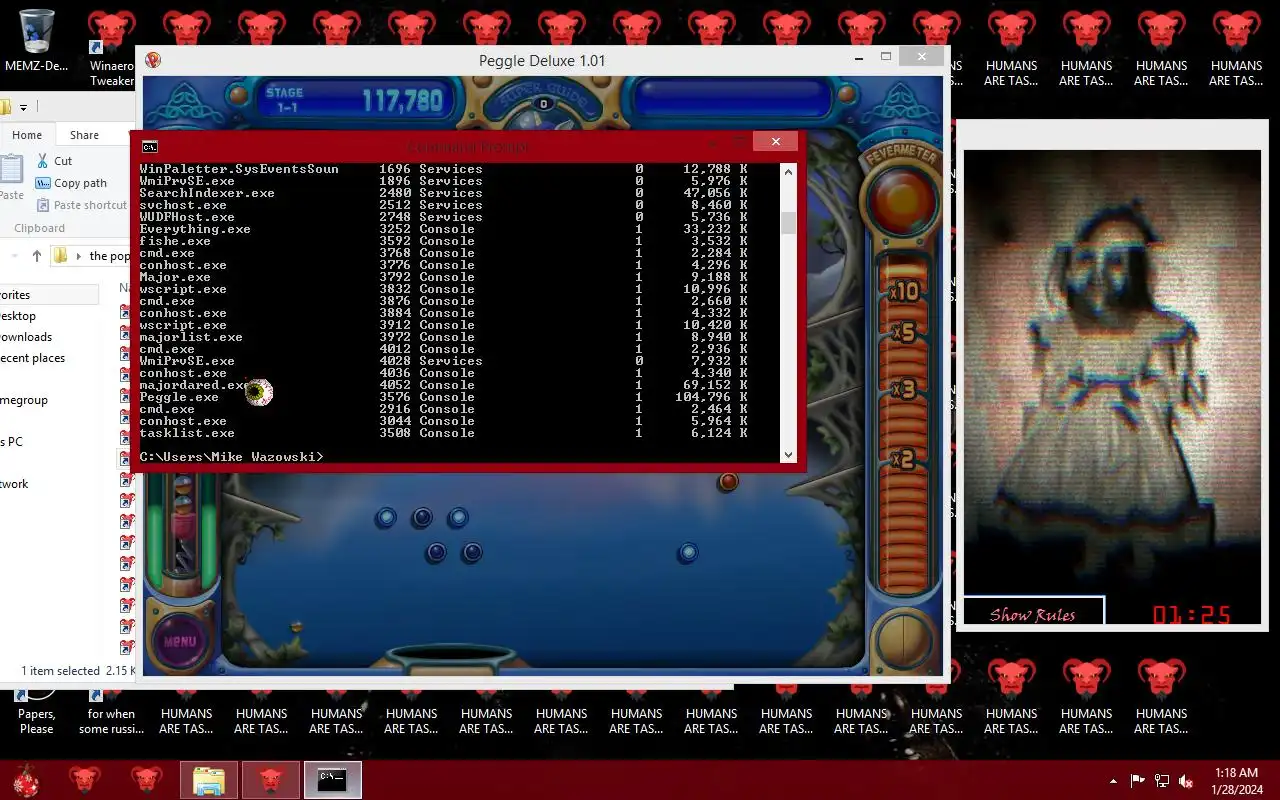The image size is (1280, 800).
Task: Switch to the Home ribbon tab
Action: pyautogui.click(x=27, y=135)
